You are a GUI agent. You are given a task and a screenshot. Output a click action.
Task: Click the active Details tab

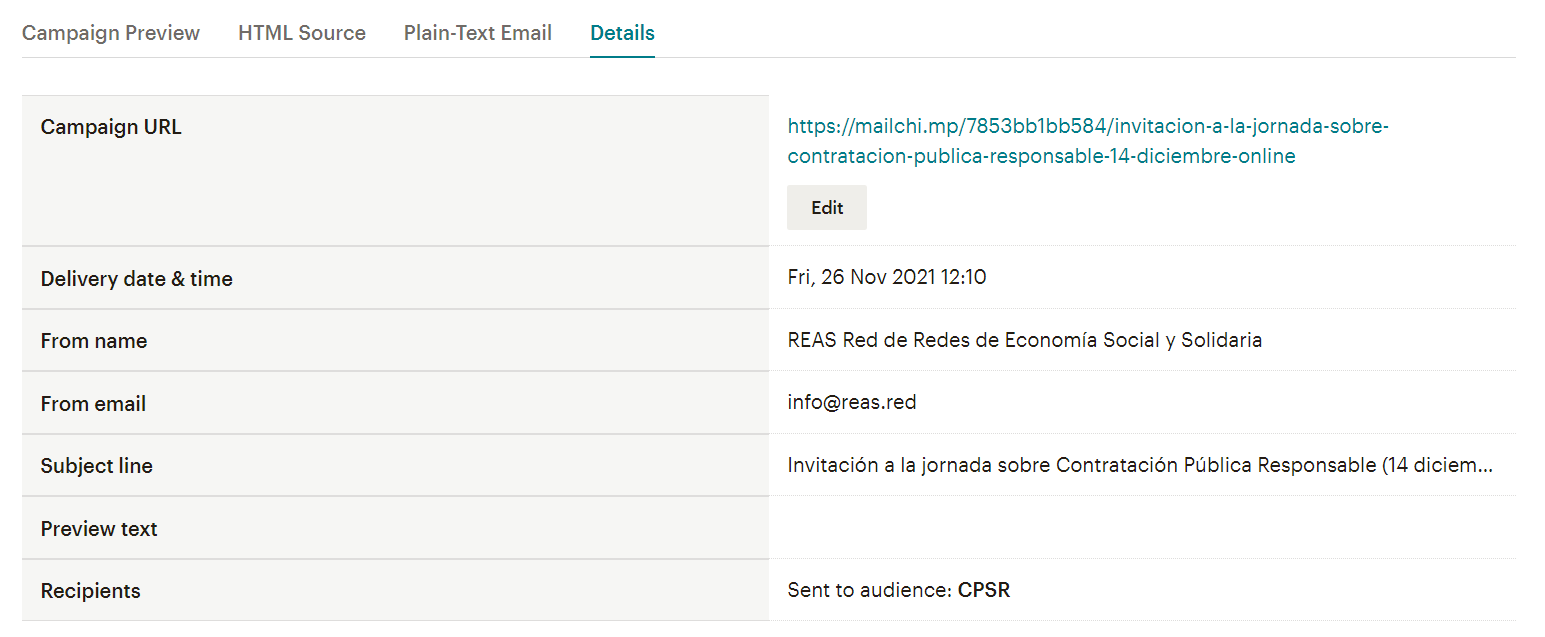(x=622, y=33)
